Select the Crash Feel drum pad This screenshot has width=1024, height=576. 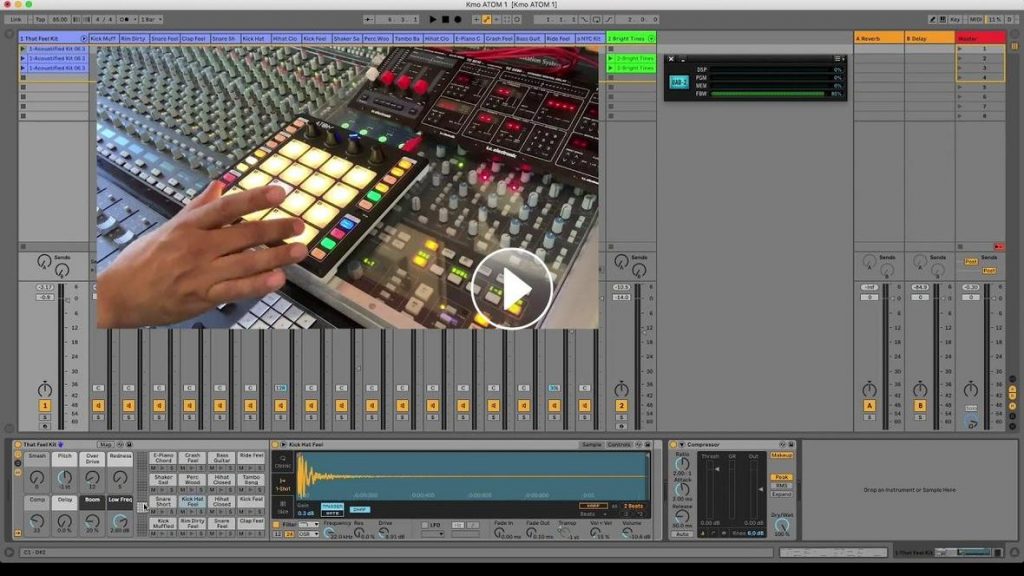pos(192,458)
